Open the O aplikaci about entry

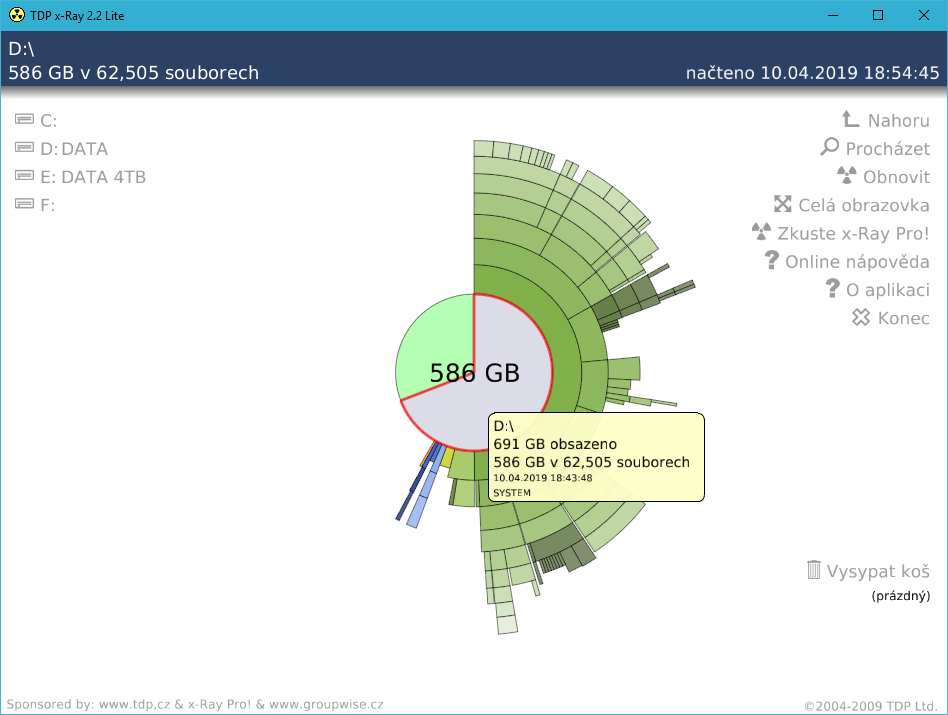[x=887, y=290]
